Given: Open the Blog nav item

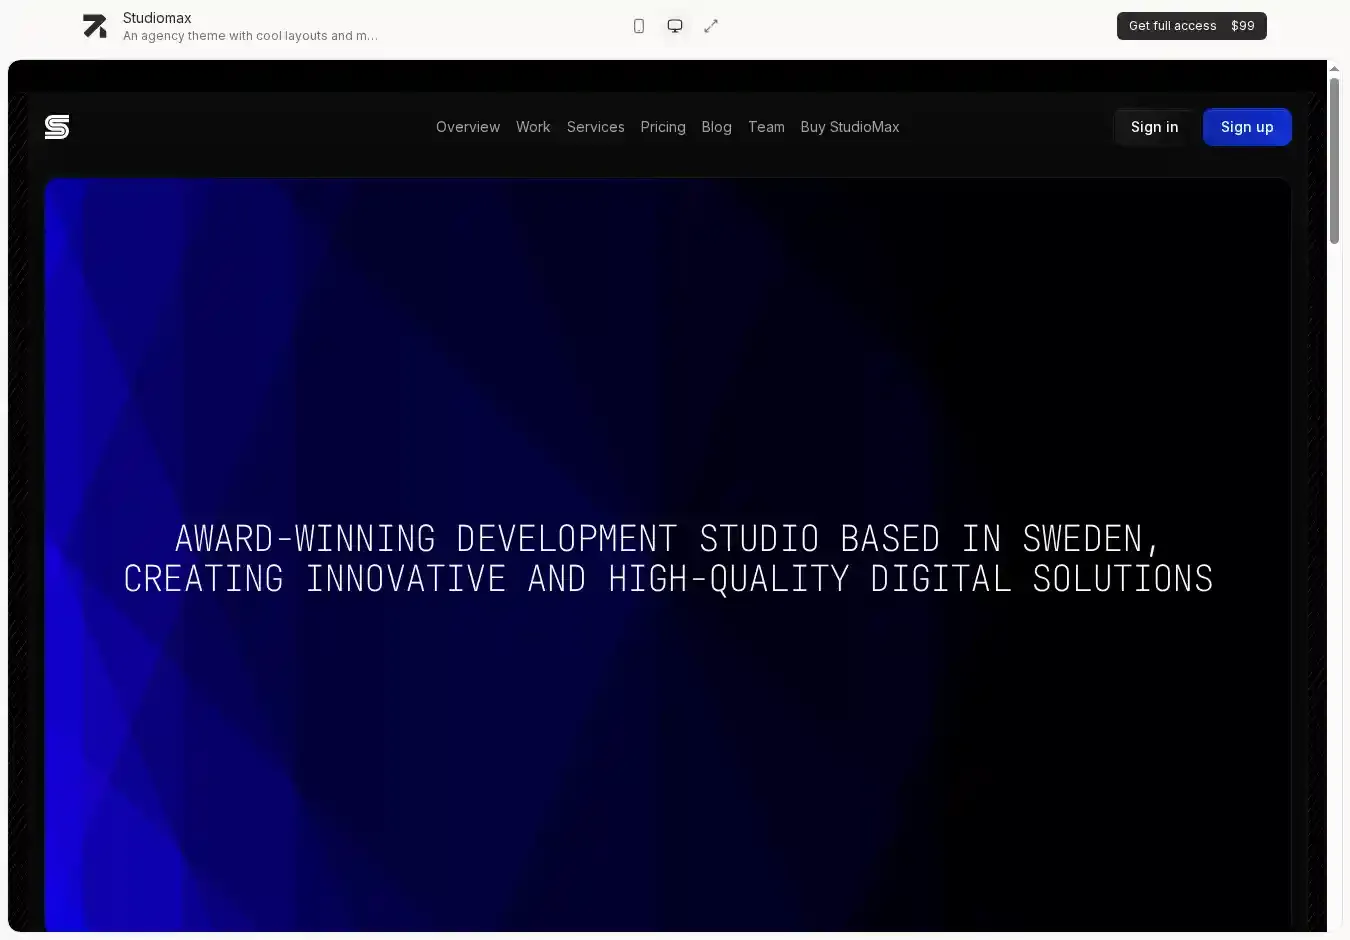Looking at the screenshot, I should [x=716, y=127].
